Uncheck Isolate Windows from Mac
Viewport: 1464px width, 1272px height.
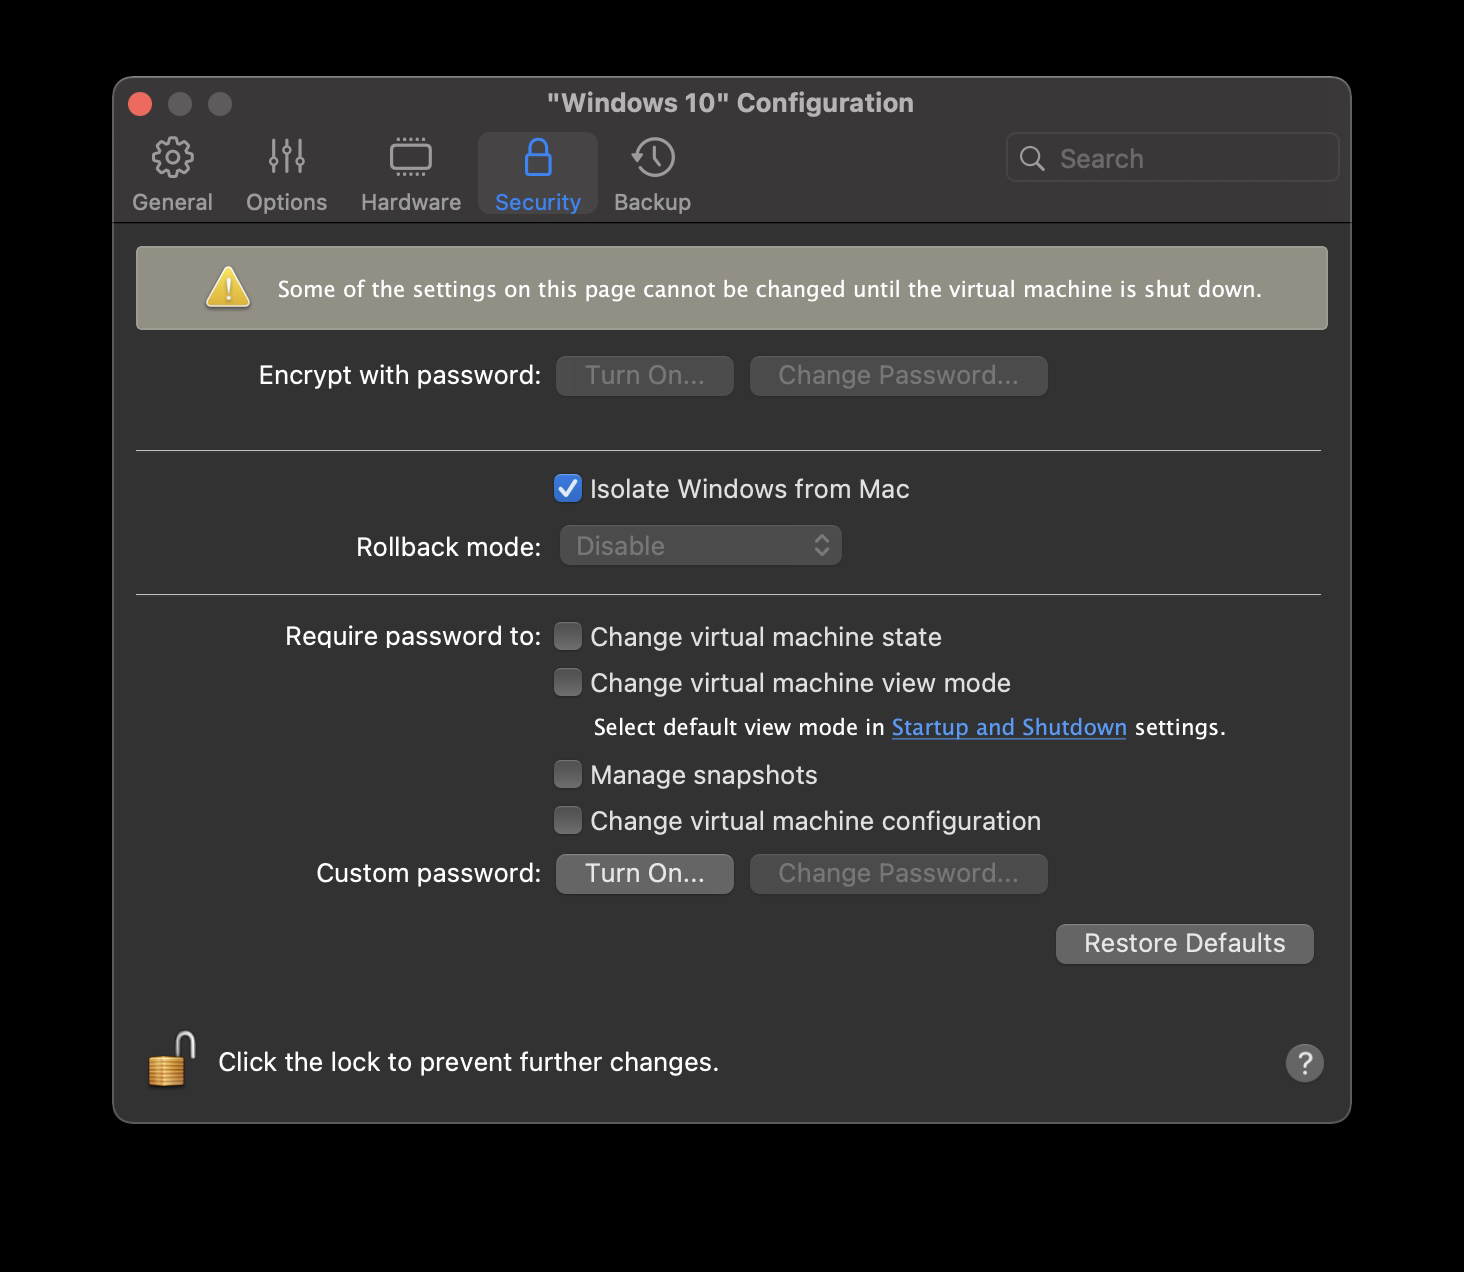tap(567, 489)
